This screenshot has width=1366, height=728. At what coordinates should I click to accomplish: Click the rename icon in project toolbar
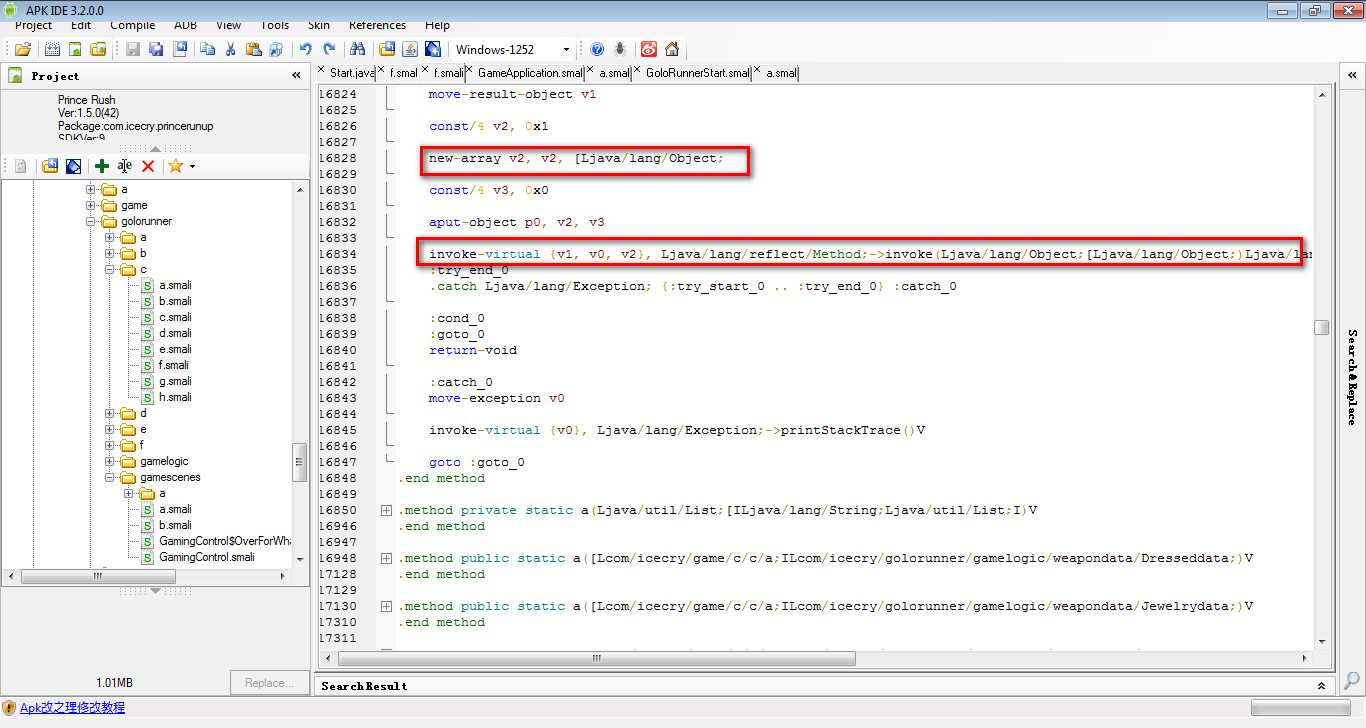point(124,166)
